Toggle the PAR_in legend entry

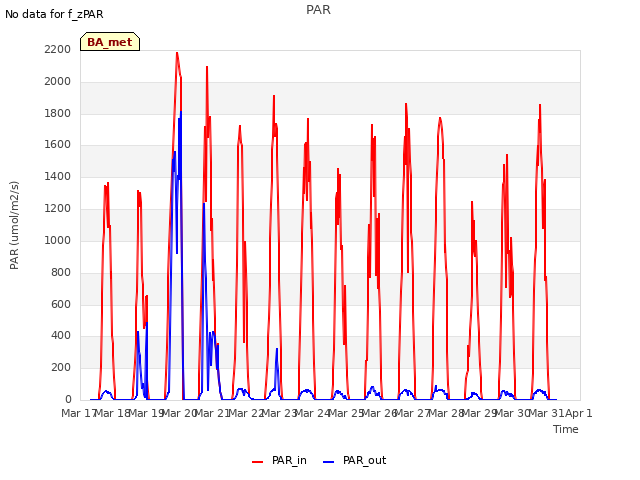[279, 460]
